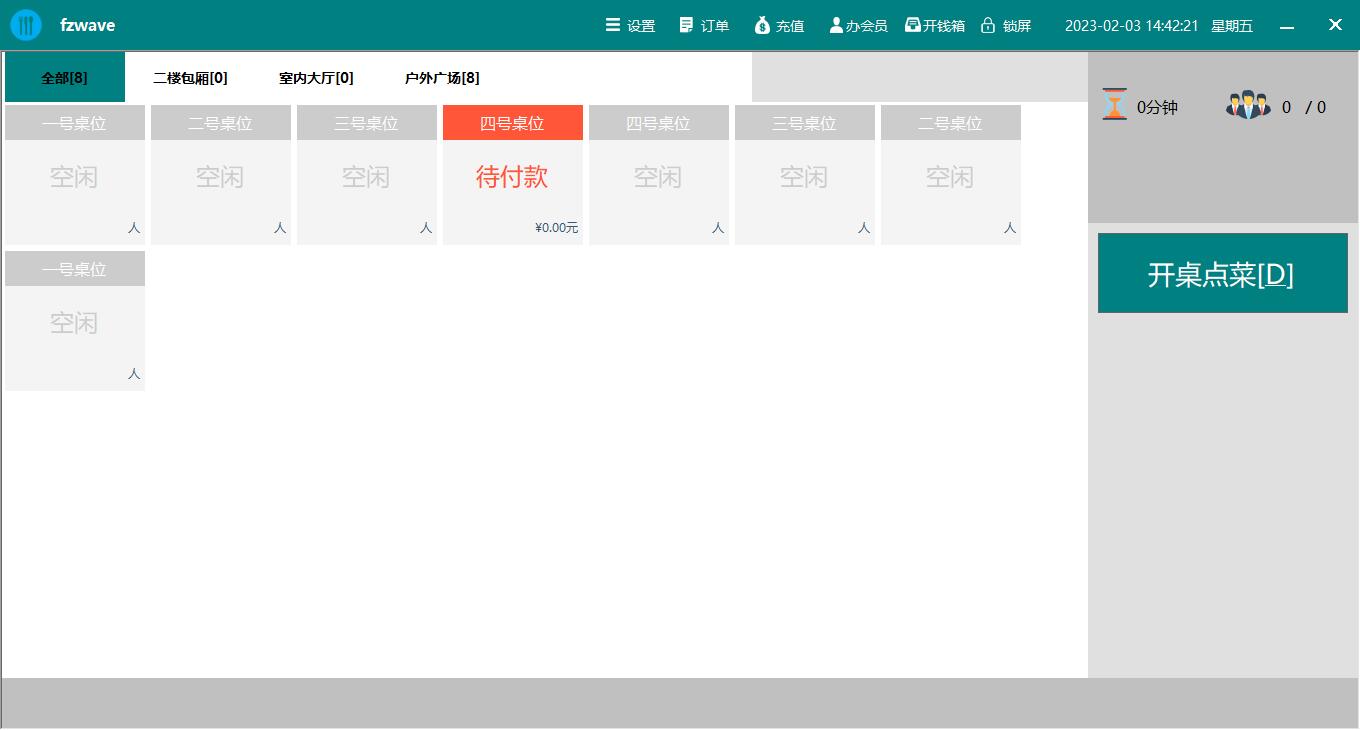
Task: Switch to the 二楼包厢[0] tab
Action: click(190, 78)
